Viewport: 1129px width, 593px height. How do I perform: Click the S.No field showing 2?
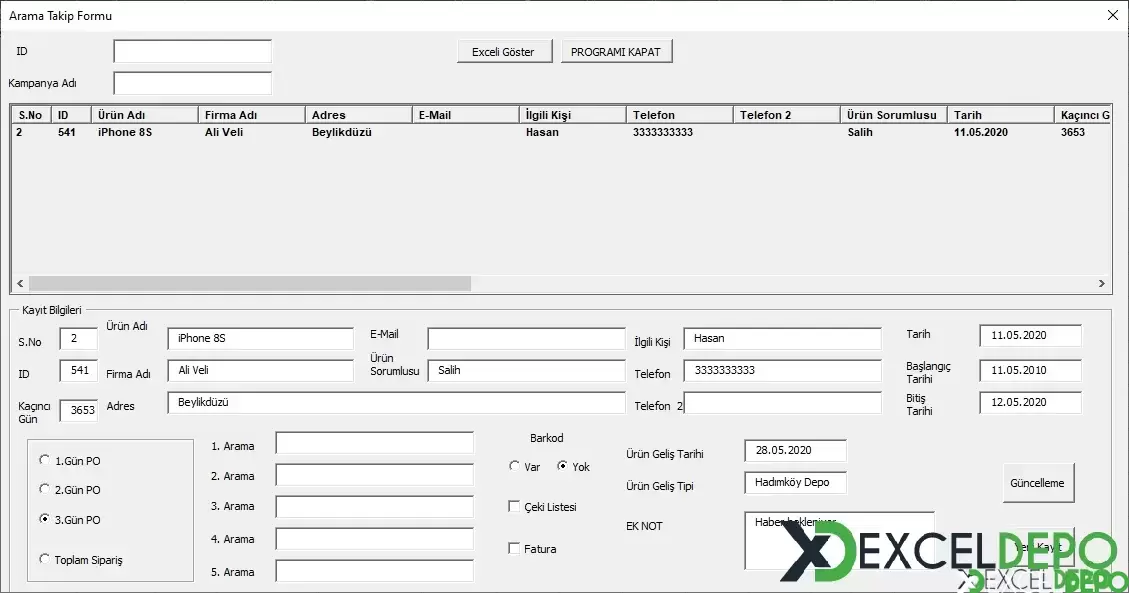pyautogui.click(x=78, y=338)
